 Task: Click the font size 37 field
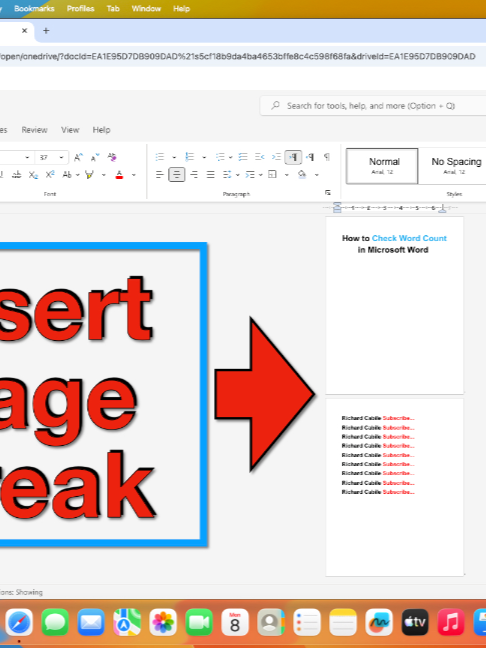[46, 157]
